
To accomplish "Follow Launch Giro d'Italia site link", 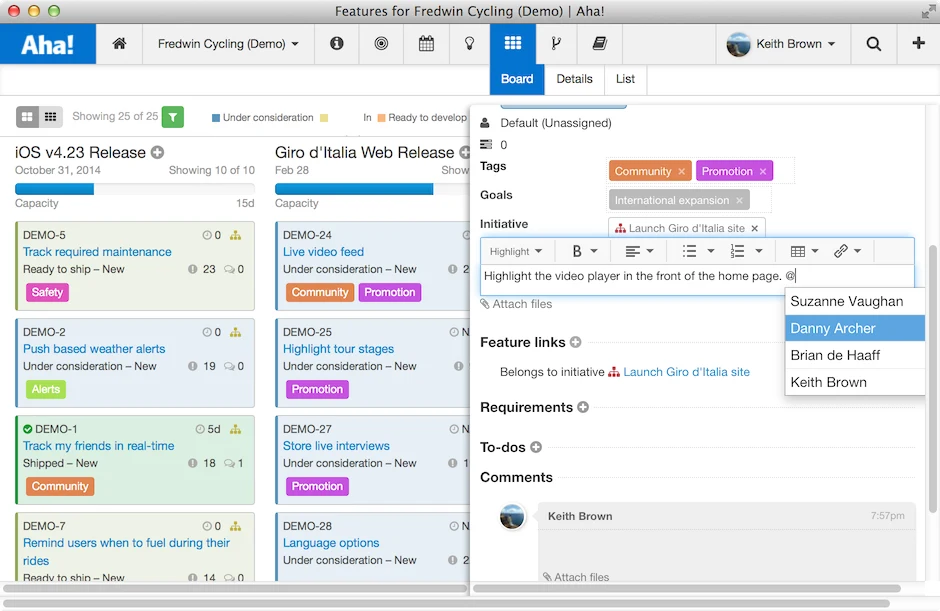I will (x=686, y=372).
